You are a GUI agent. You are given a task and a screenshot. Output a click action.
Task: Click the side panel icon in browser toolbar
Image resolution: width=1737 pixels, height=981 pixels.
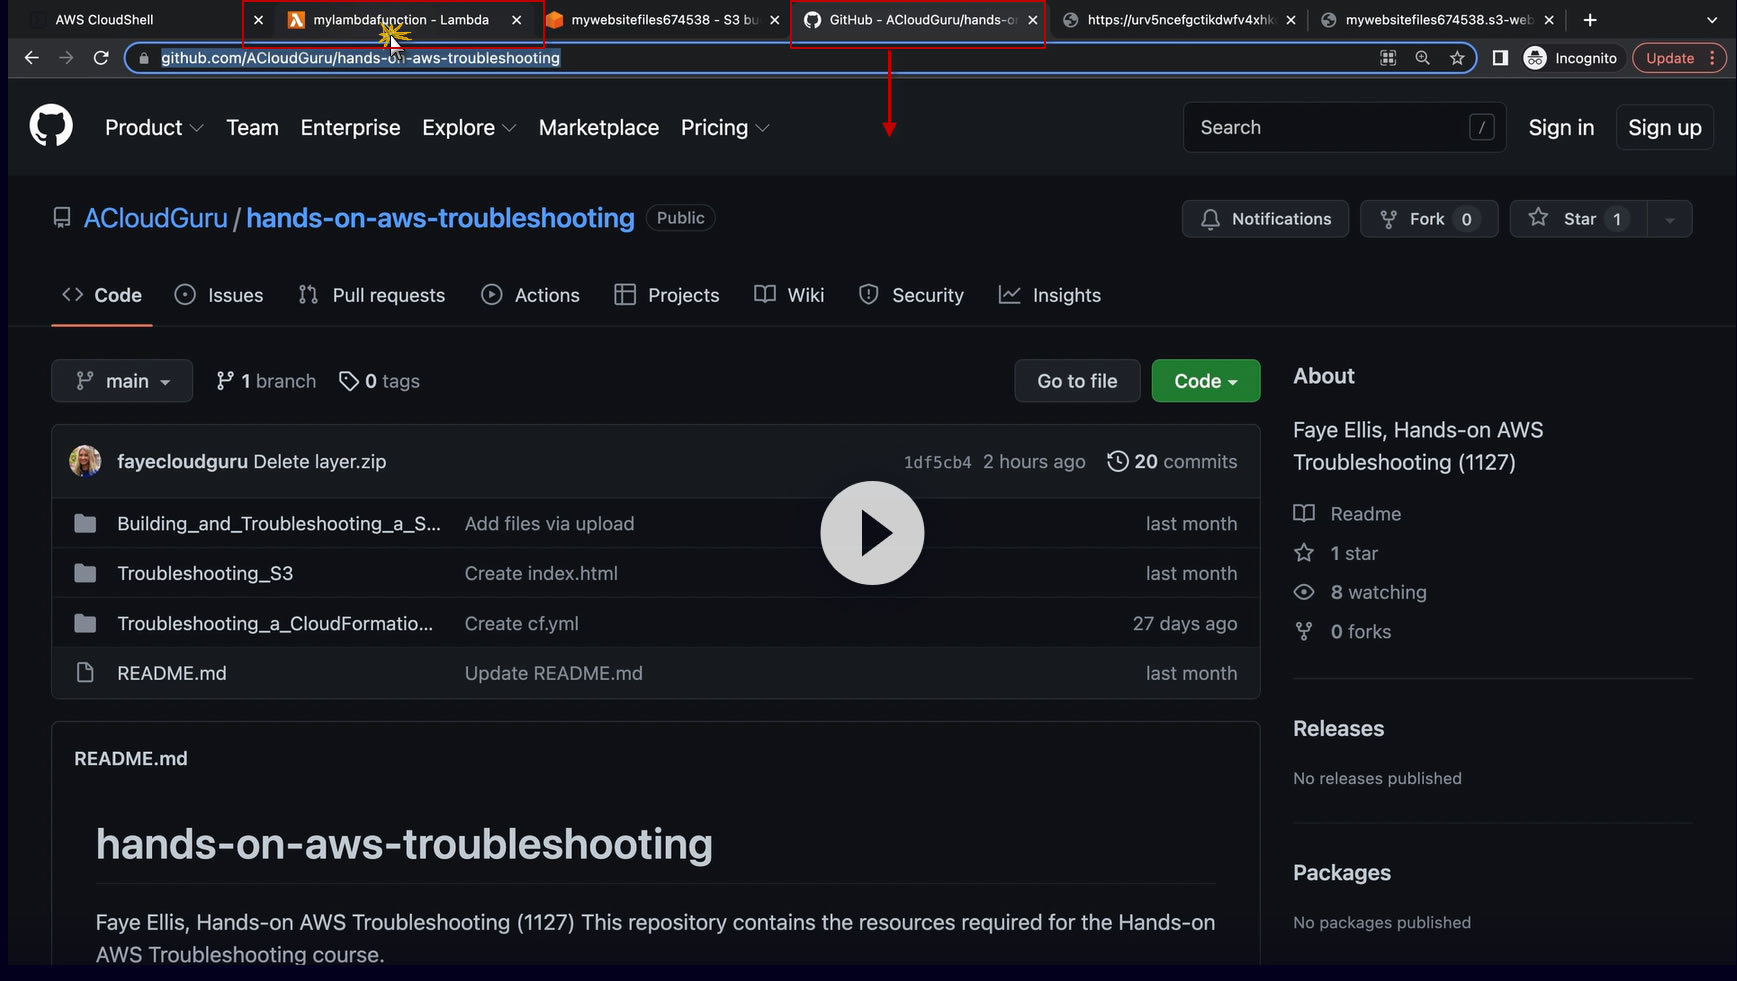(1500, 58)
